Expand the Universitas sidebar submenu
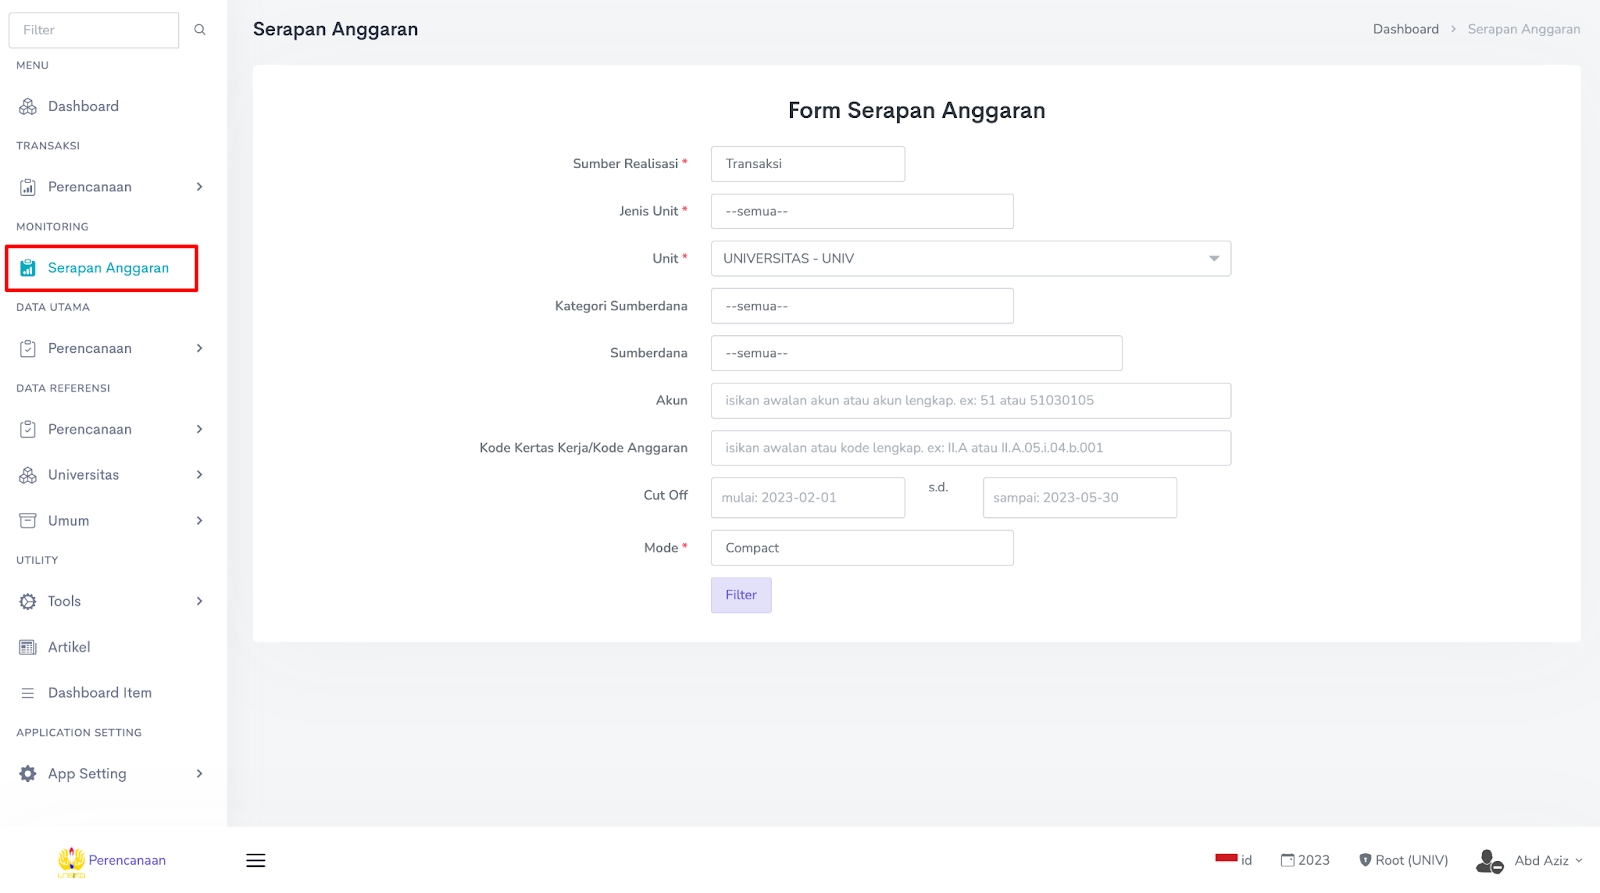 tap(110, 475)
